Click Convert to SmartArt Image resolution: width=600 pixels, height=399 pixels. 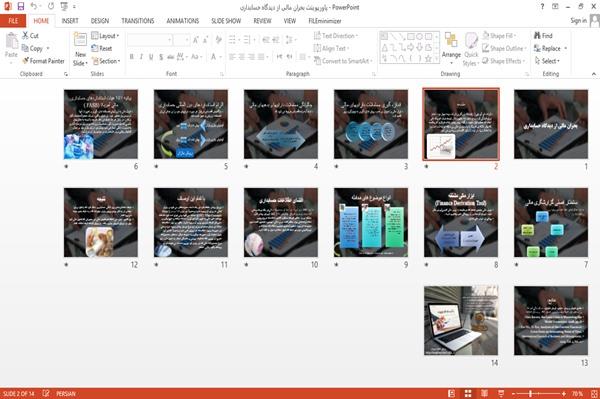[x=342, y=61]
